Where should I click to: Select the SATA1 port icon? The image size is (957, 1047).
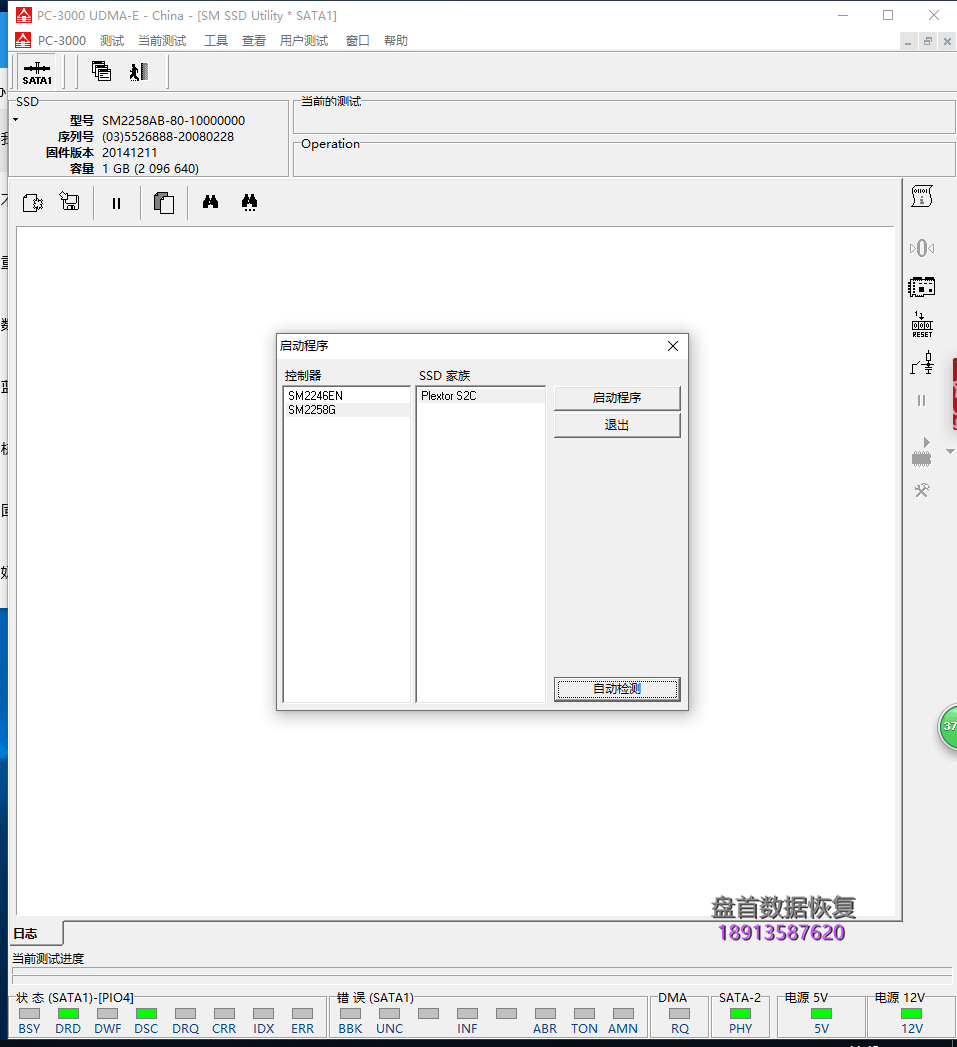[x=37, y=72]
